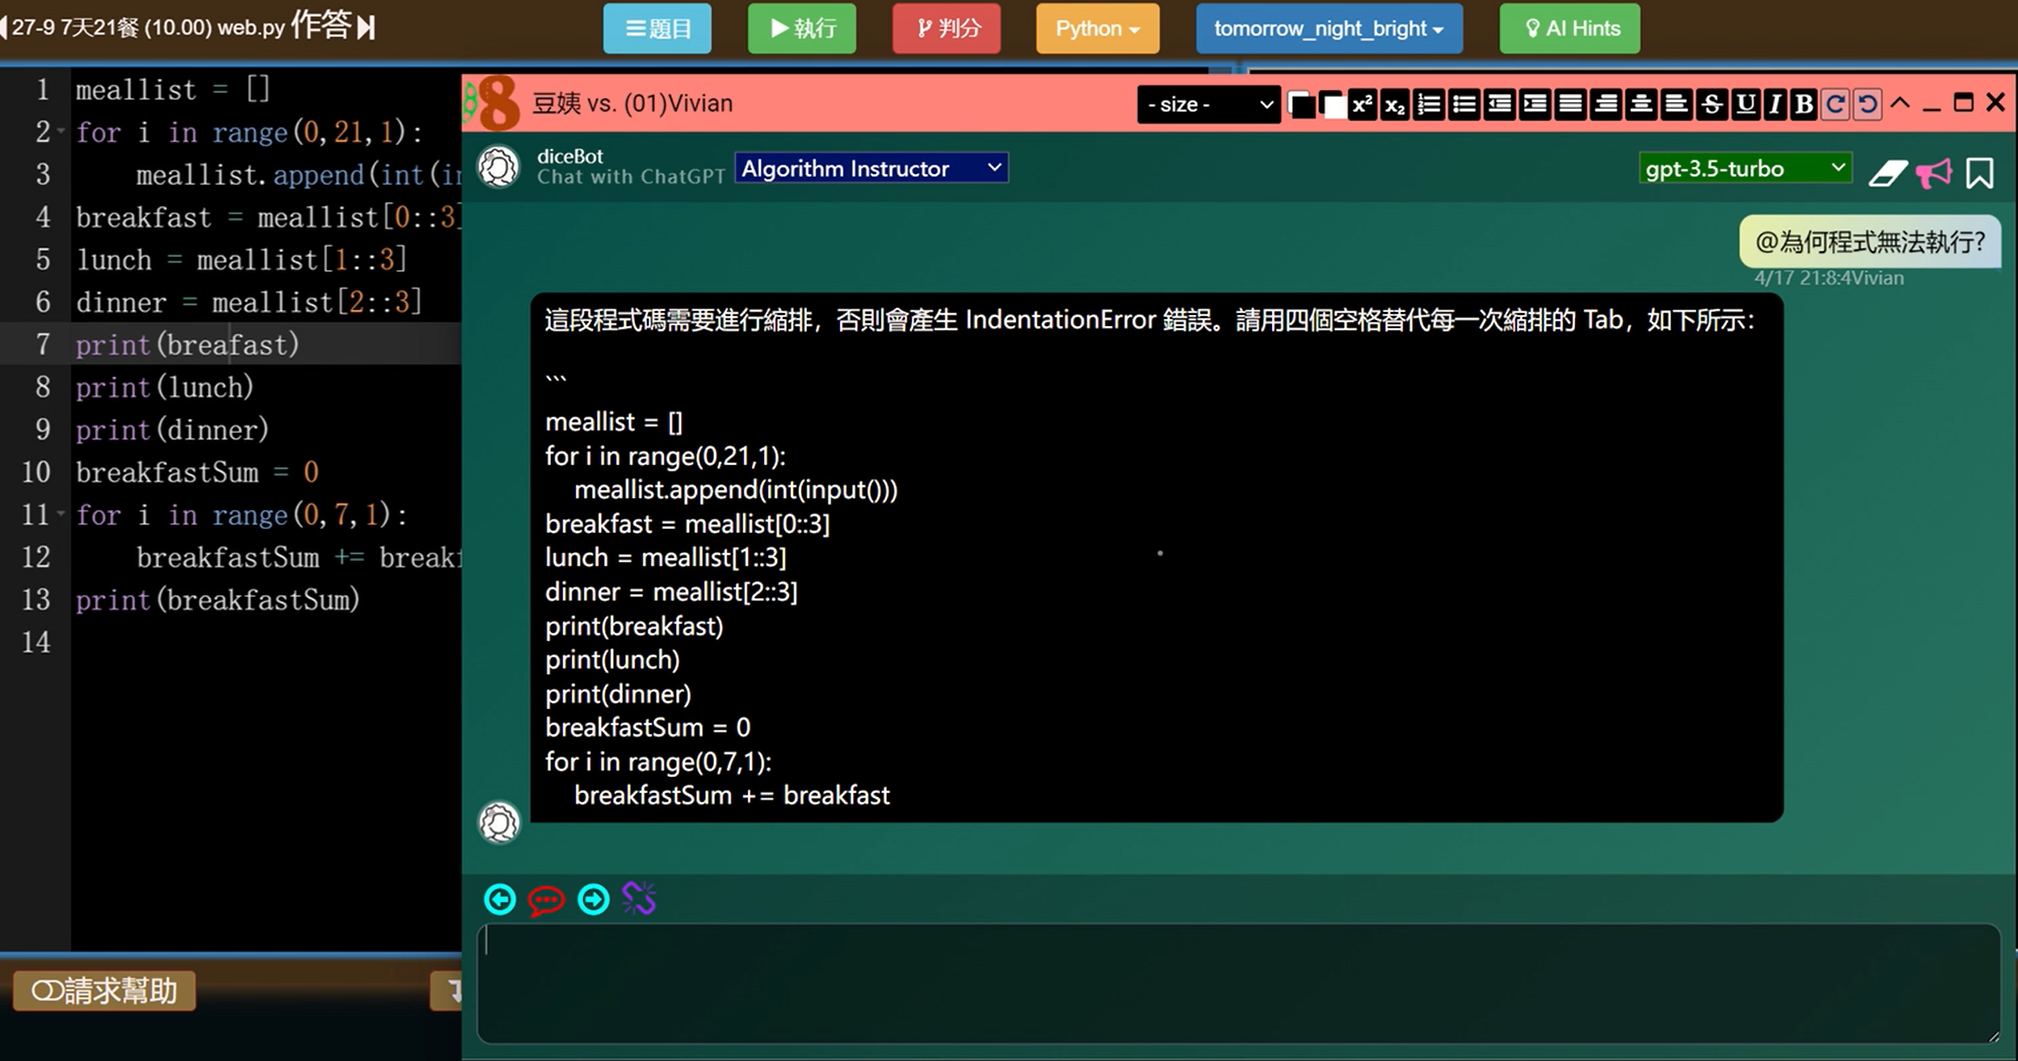Viewport: 2018px width, 1061px height.
Task: Click the red speech bubble icon
Action: [x=546, y=900]
